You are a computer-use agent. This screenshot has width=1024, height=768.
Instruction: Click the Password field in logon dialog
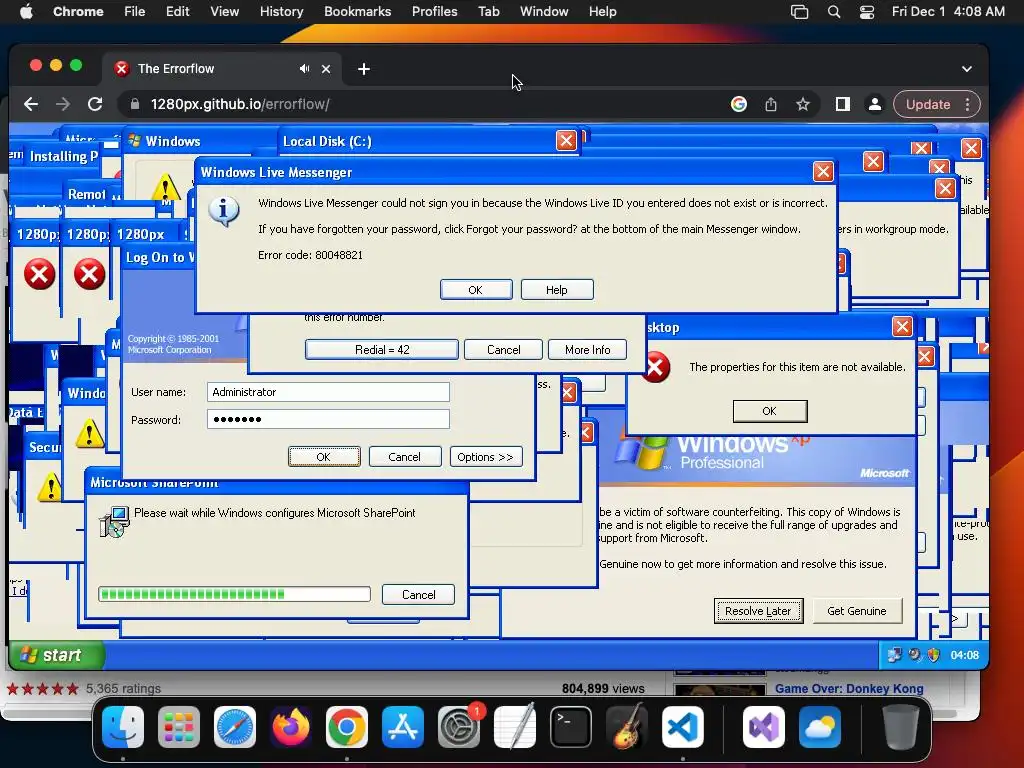click(x=328, y=419)
